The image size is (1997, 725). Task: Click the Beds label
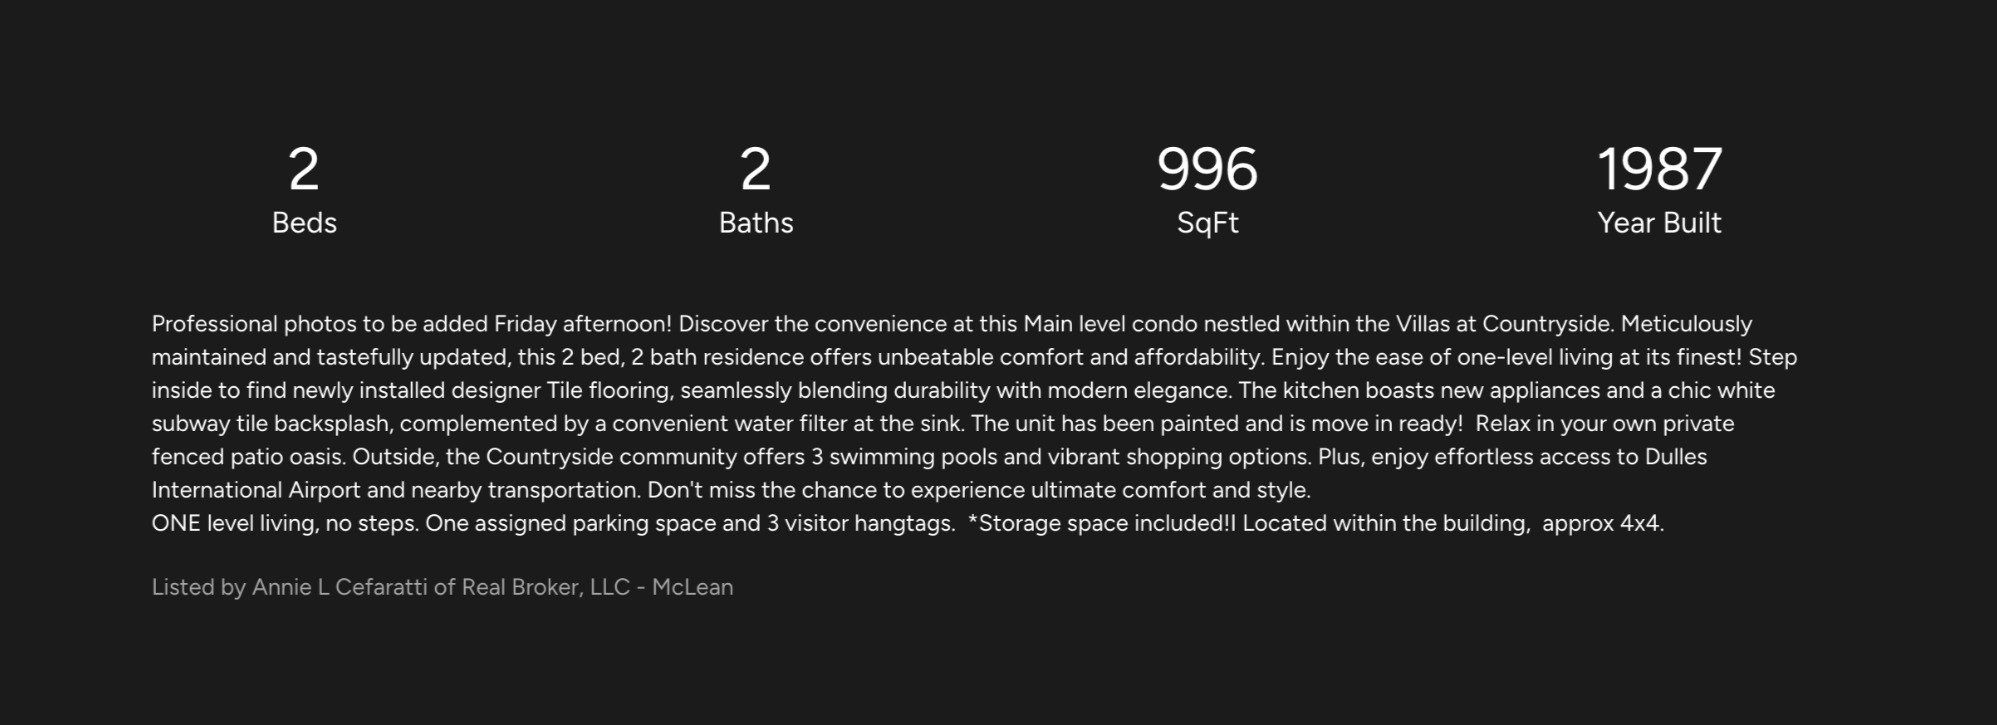(x=304, y=223)
